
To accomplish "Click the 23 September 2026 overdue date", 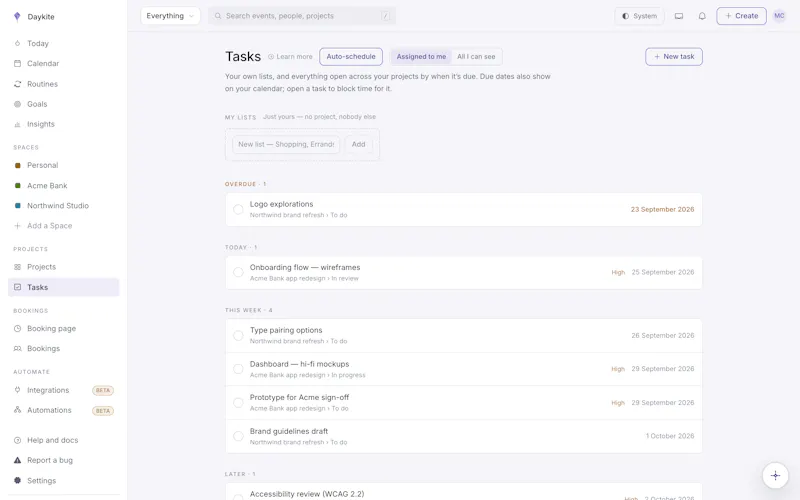I will pos(662,210).
